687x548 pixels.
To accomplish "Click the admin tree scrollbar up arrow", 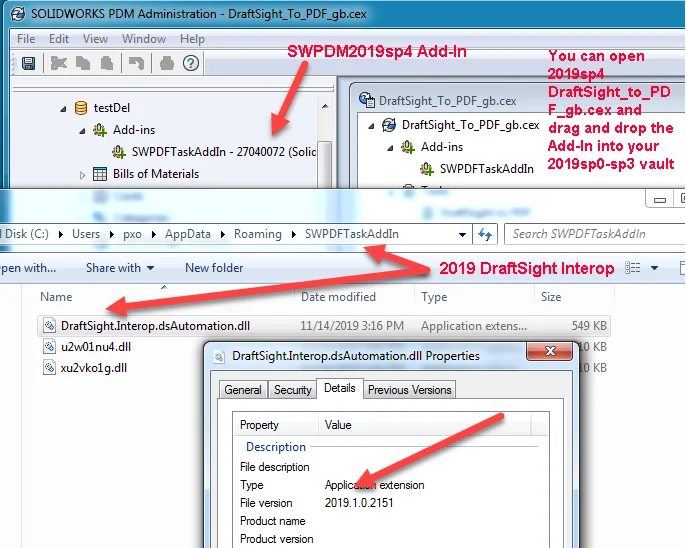I will (x=325, y=106).
